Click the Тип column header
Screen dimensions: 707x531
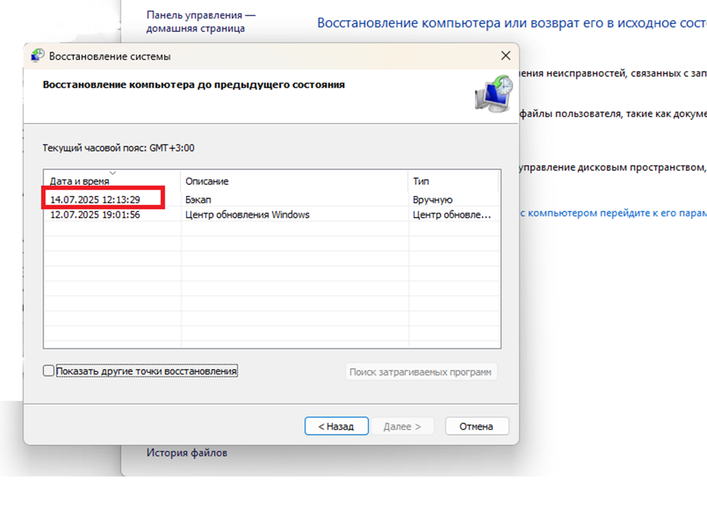pos(454,181)
